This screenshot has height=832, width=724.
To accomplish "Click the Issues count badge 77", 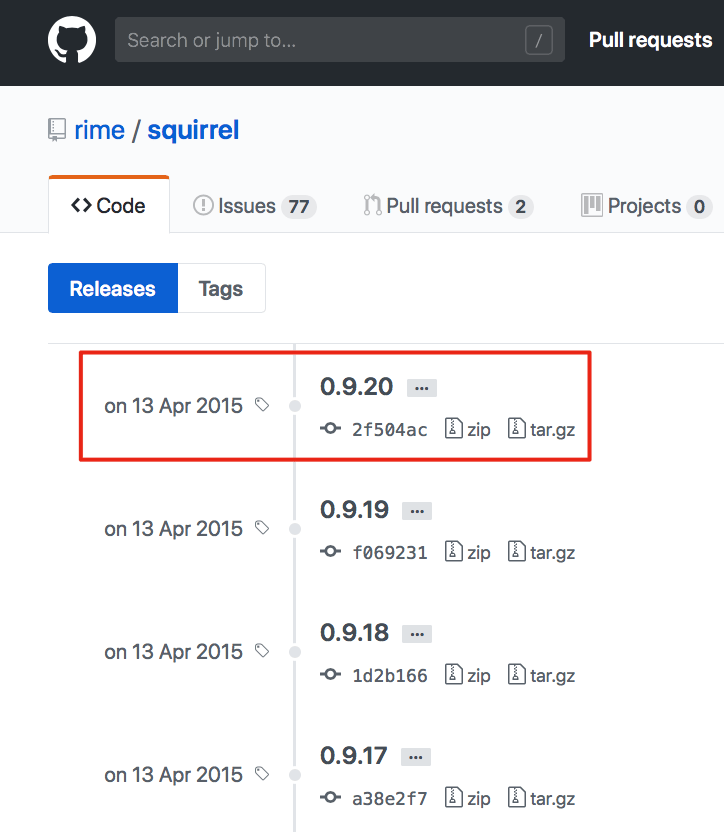I will coord(299,206).
